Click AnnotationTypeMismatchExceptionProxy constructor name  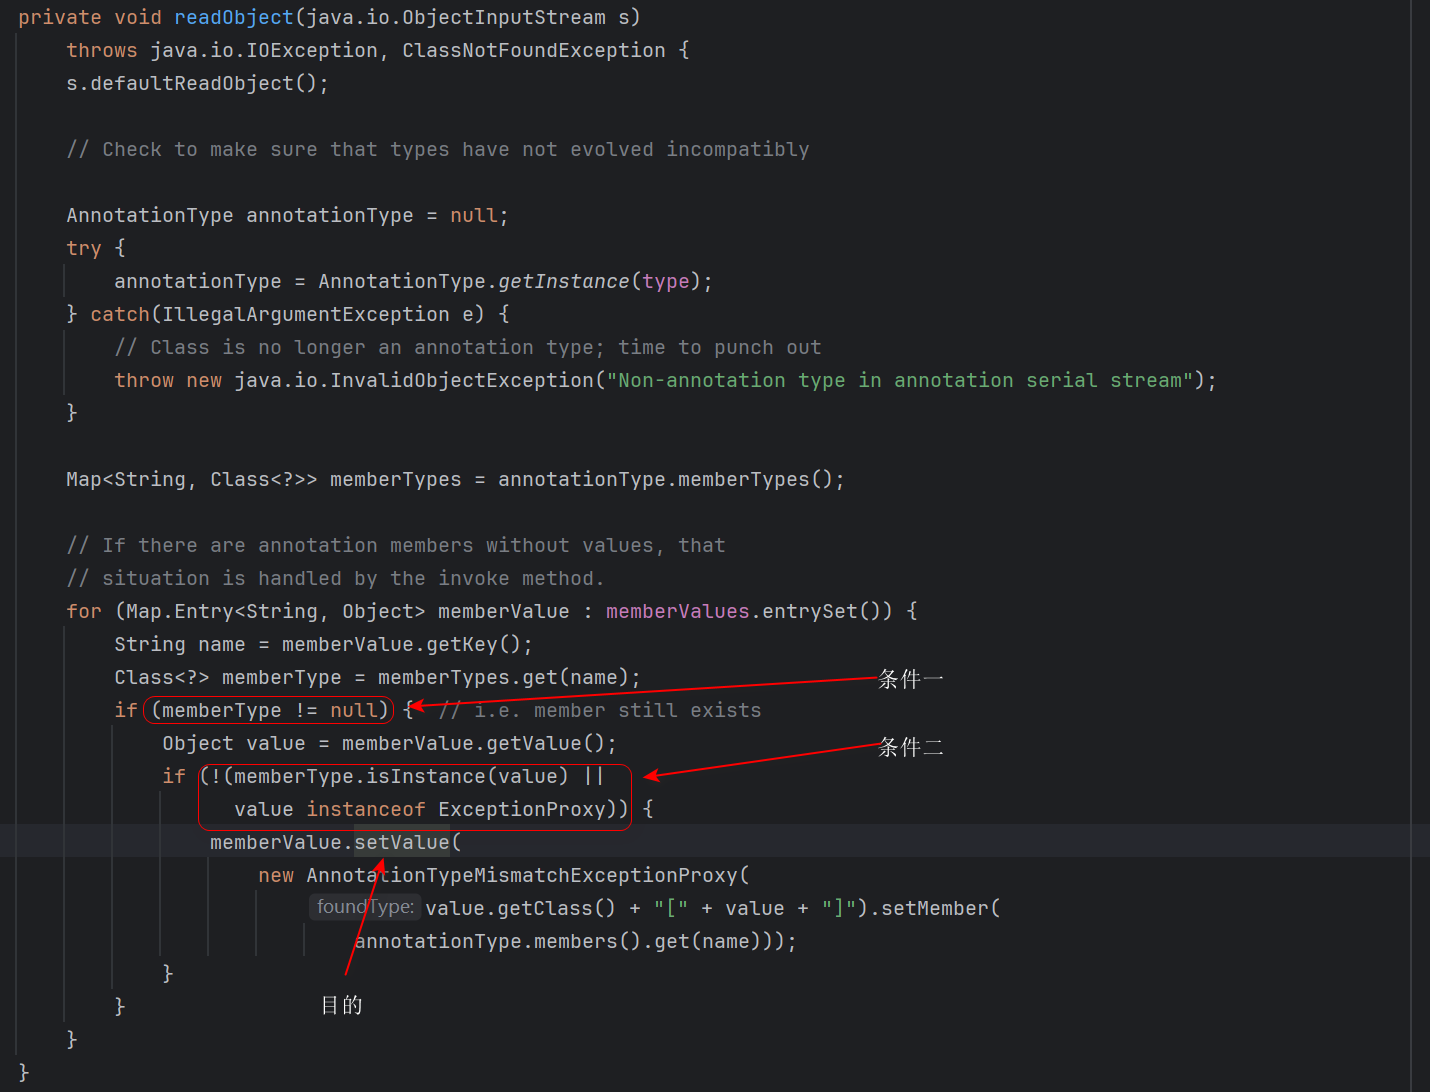[522, 875]
